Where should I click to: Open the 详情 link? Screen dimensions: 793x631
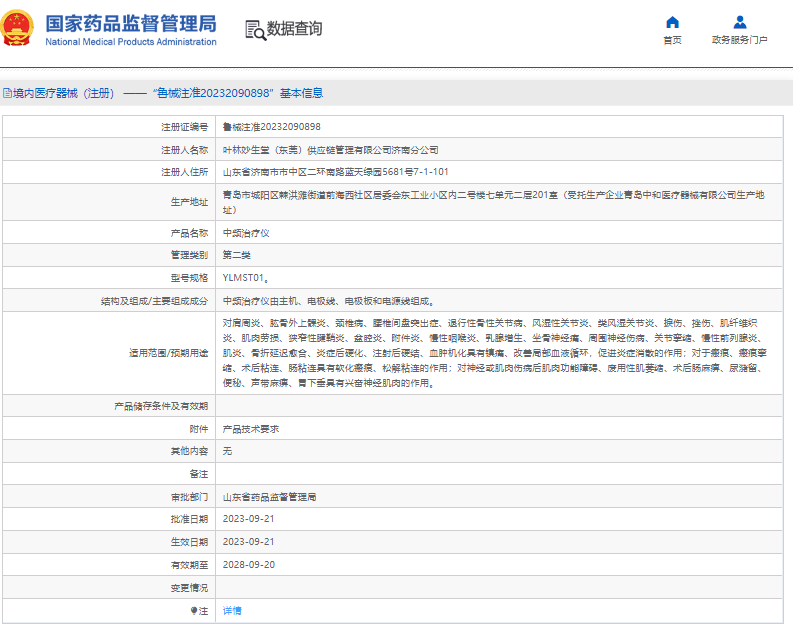[232, 611]
